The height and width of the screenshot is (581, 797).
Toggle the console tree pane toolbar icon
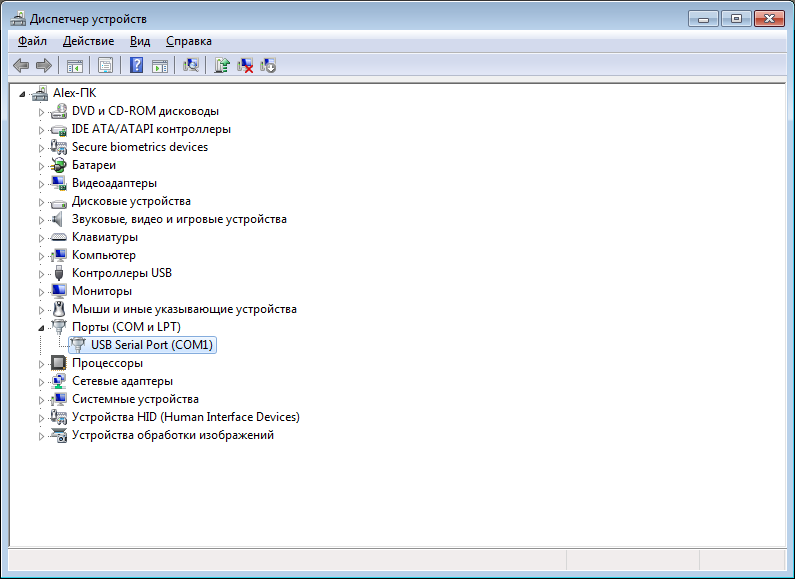(x=75, y=66)
